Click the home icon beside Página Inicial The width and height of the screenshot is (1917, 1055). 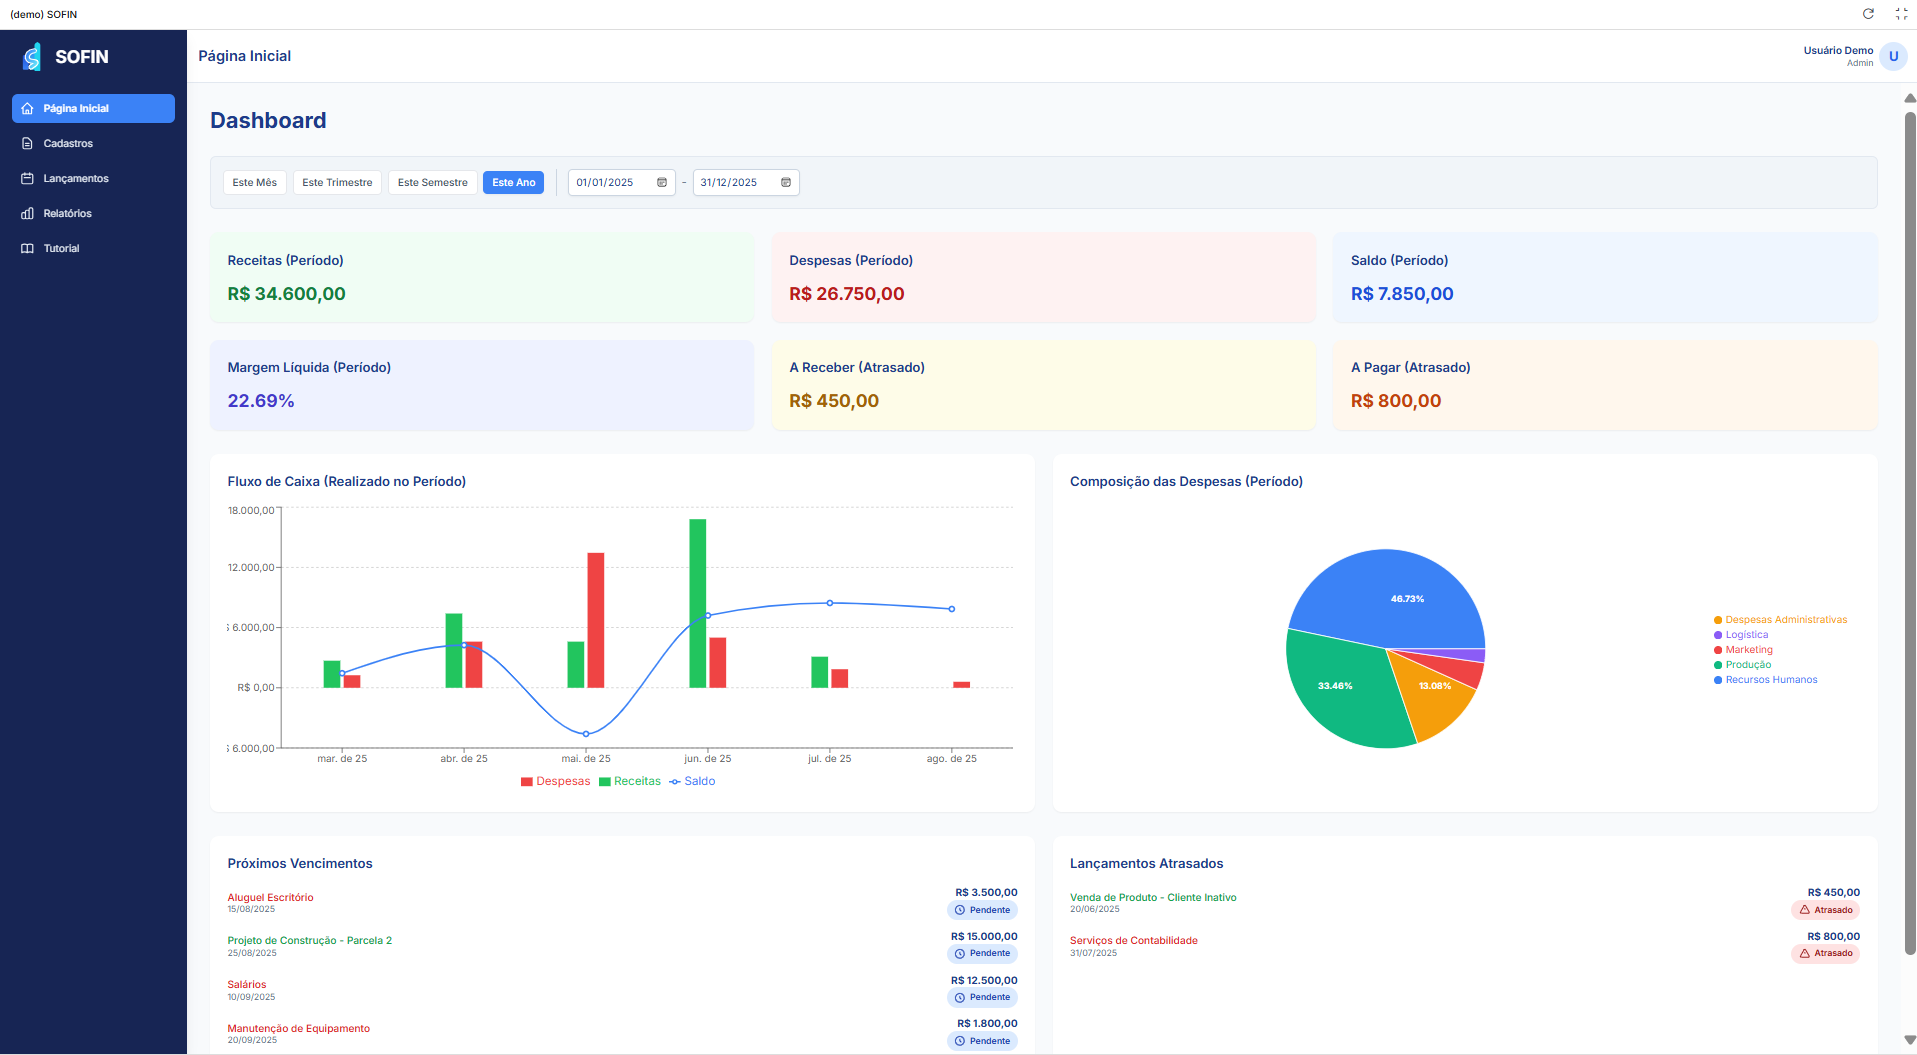point(27,109)
